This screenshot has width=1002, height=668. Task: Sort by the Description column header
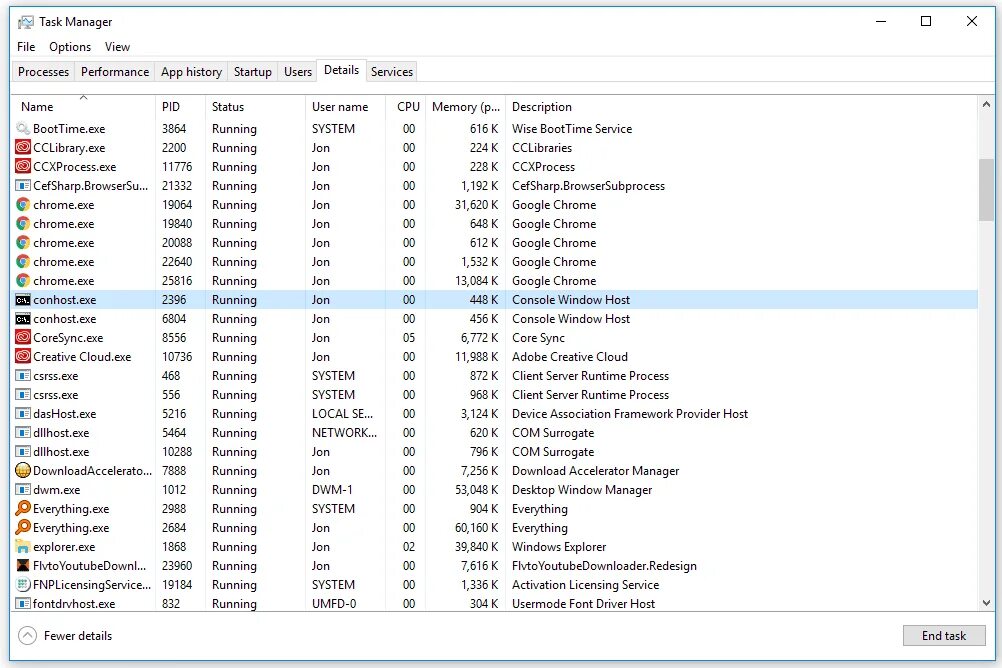click(741, 107)
